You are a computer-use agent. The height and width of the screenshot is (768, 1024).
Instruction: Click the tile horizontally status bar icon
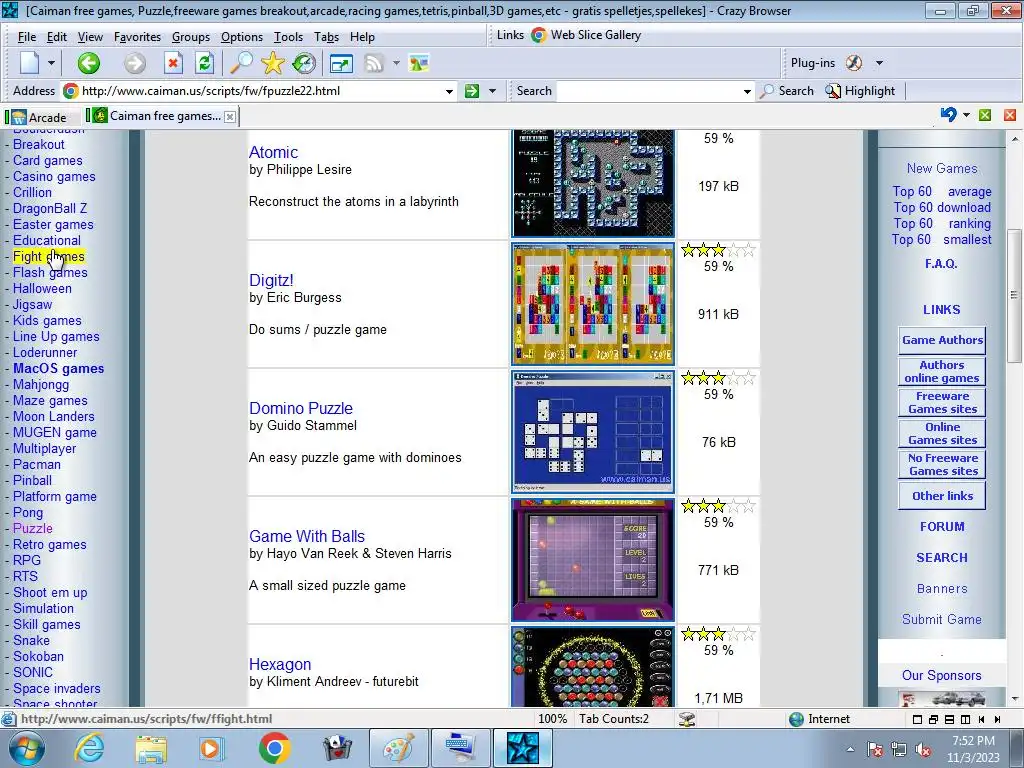(x=950, y=720)
